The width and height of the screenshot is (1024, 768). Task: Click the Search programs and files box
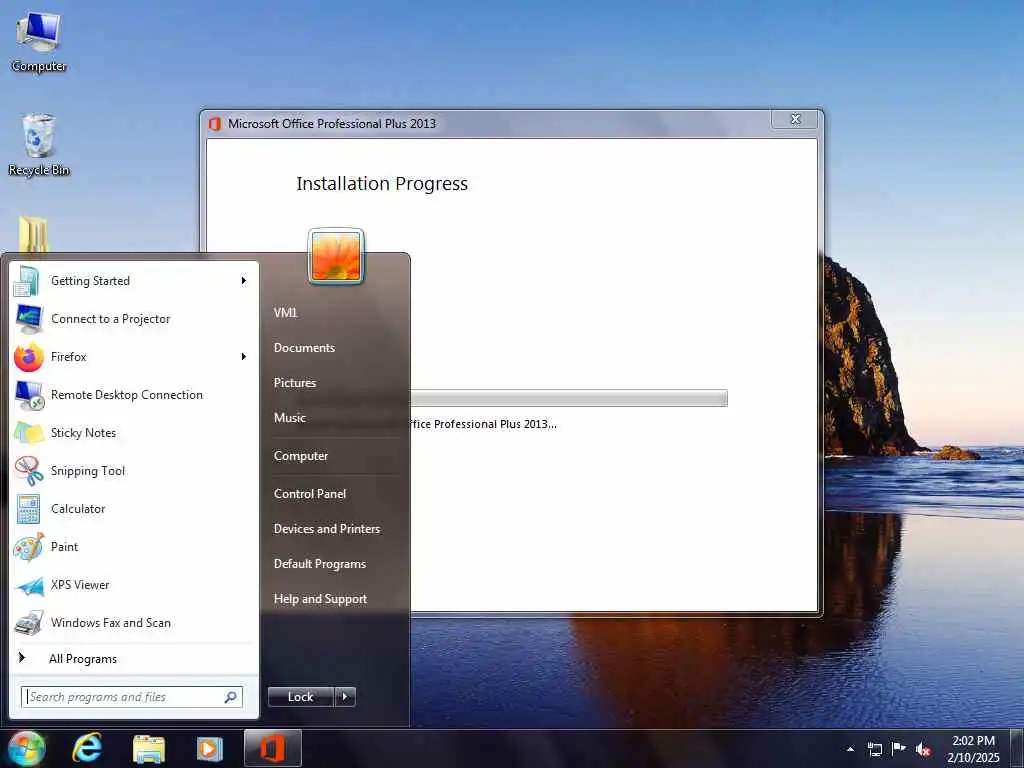pyautogui.click(x=132, y=697)
